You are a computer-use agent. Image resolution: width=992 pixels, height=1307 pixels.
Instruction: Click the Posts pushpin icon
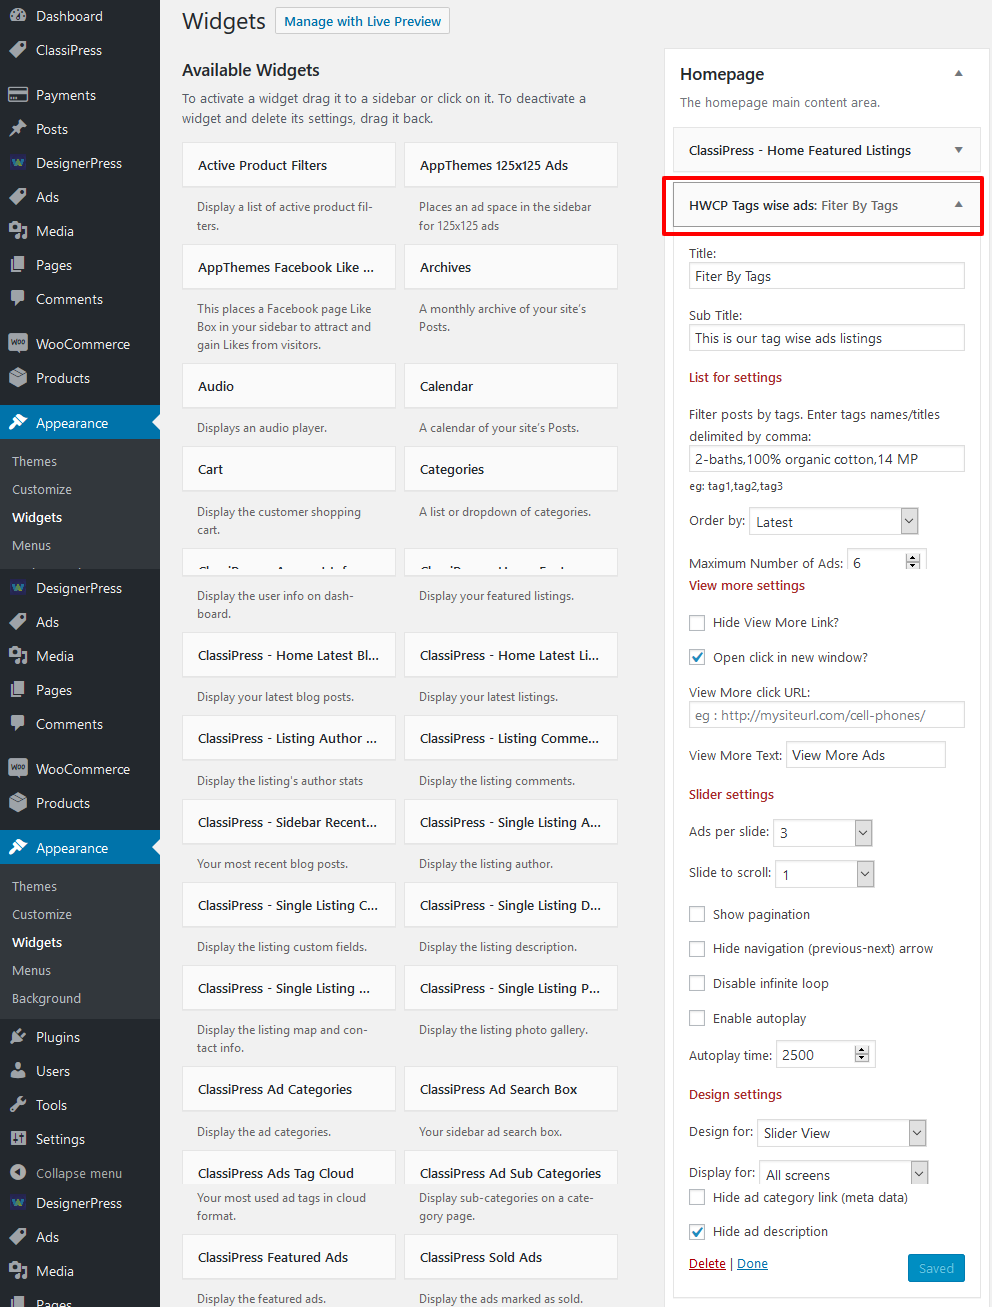click(18, 129)
